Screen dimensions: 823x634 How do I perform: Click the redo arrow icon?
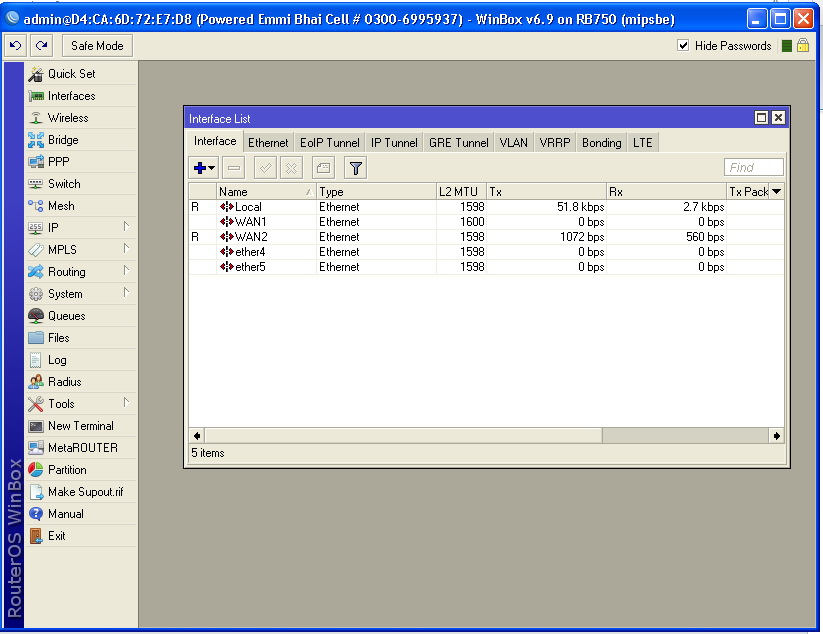click(40, 45)
